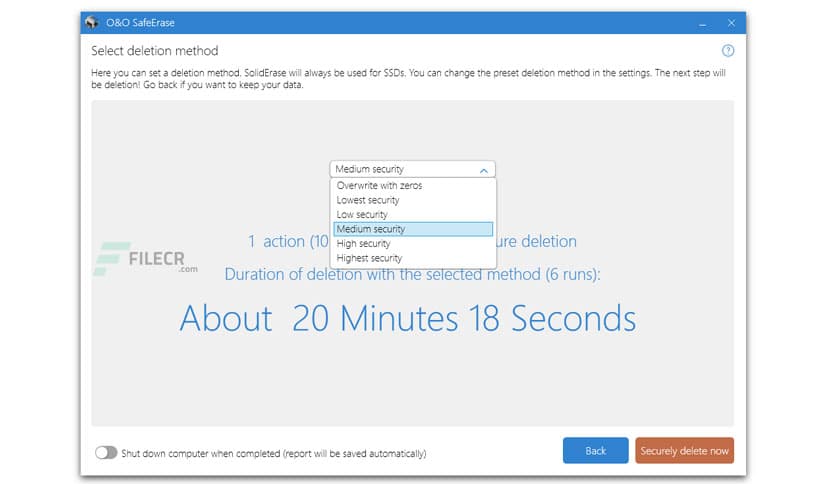The height and width of the screenshot is (484, 836).
Task: Choose Lowest security from the list
Action: tap(368, 200)
